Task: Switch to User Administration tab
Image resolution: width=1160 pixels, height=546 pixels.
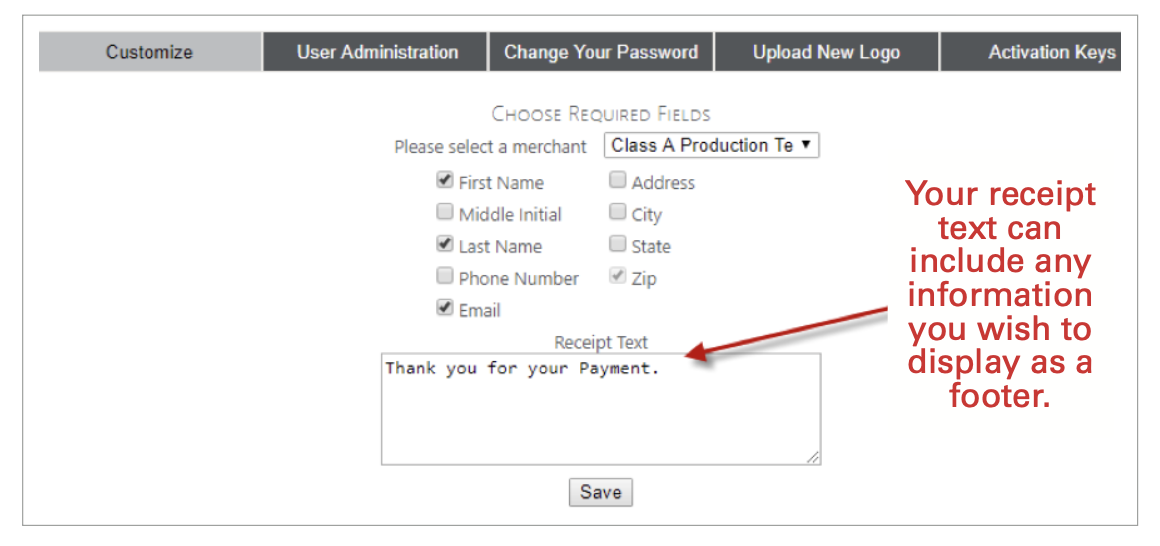Action: coord(377,53)
